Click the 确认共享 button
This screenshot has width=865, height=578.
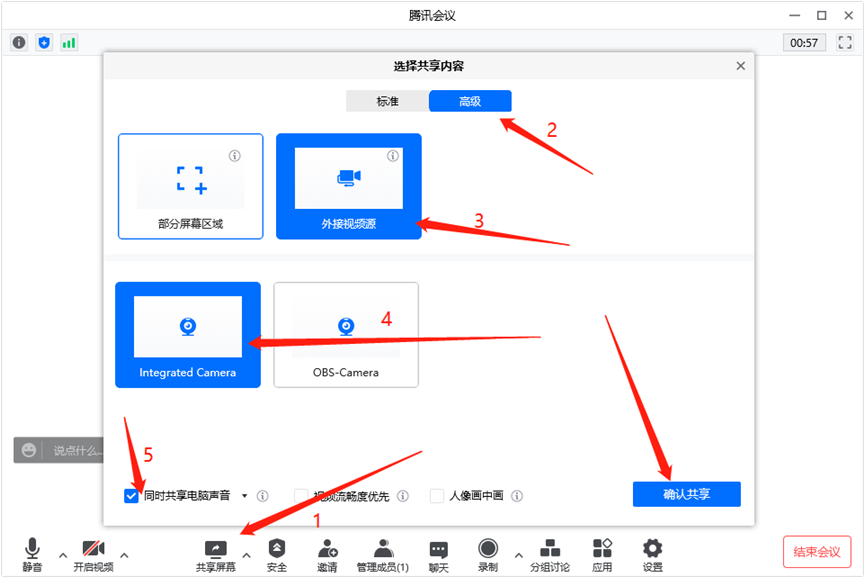[687, 494]
